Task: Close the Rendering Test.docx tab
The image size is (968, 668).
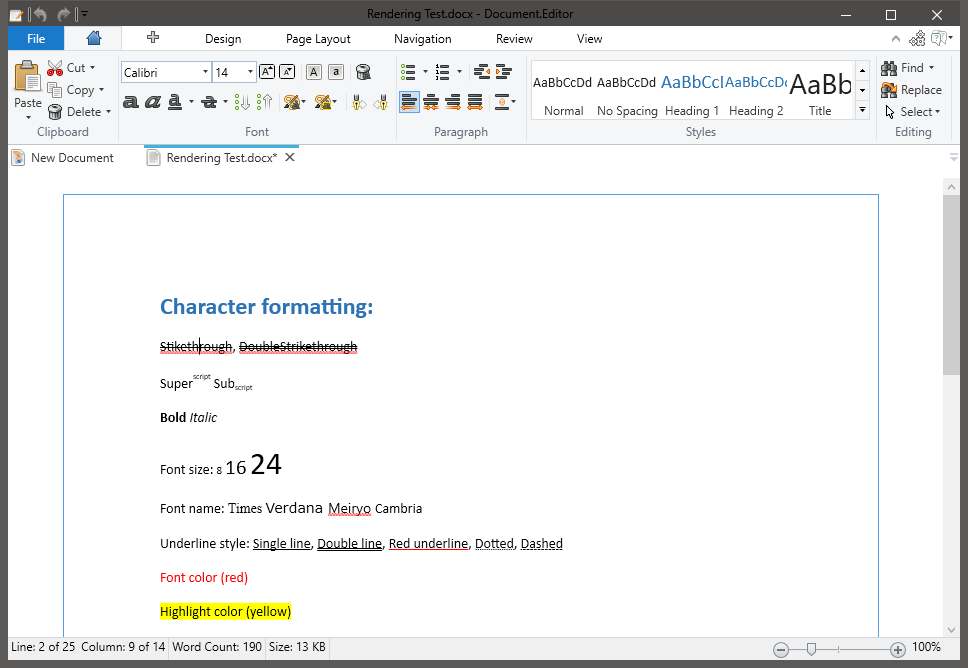Action: 290,157
